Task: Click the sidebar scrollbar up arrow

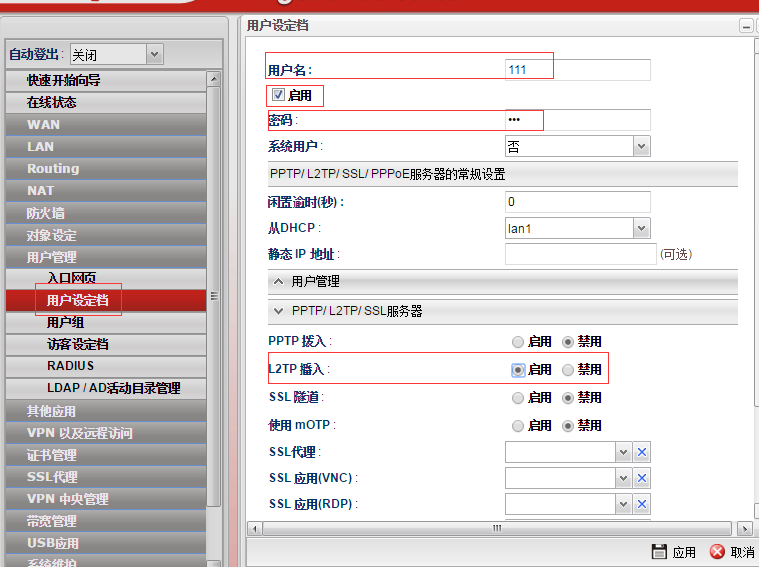Action: point(214,78)
